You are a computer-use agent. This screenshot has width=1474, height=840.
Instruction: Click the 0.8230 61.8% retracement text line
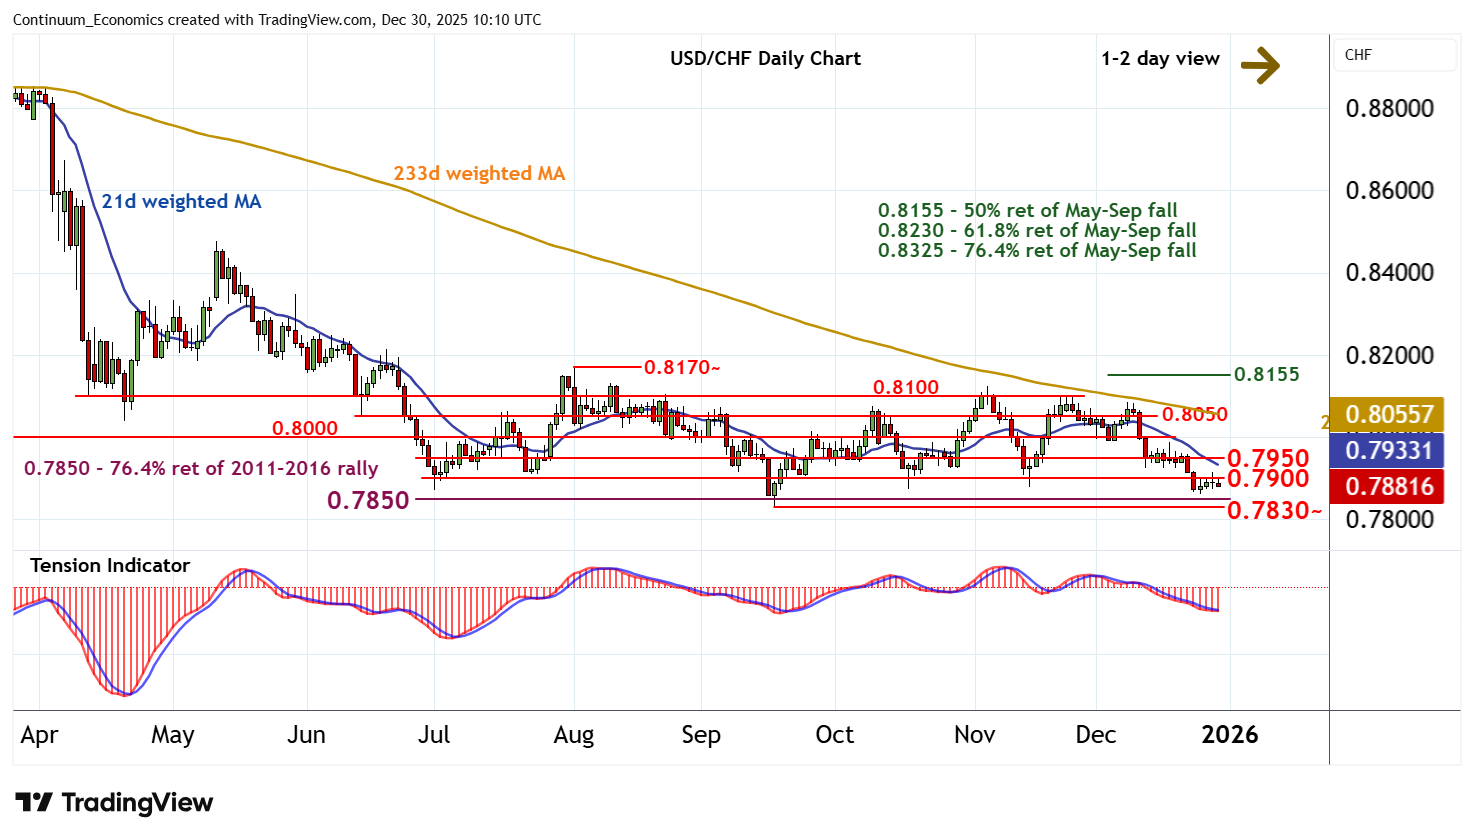tap(1037, 230)
